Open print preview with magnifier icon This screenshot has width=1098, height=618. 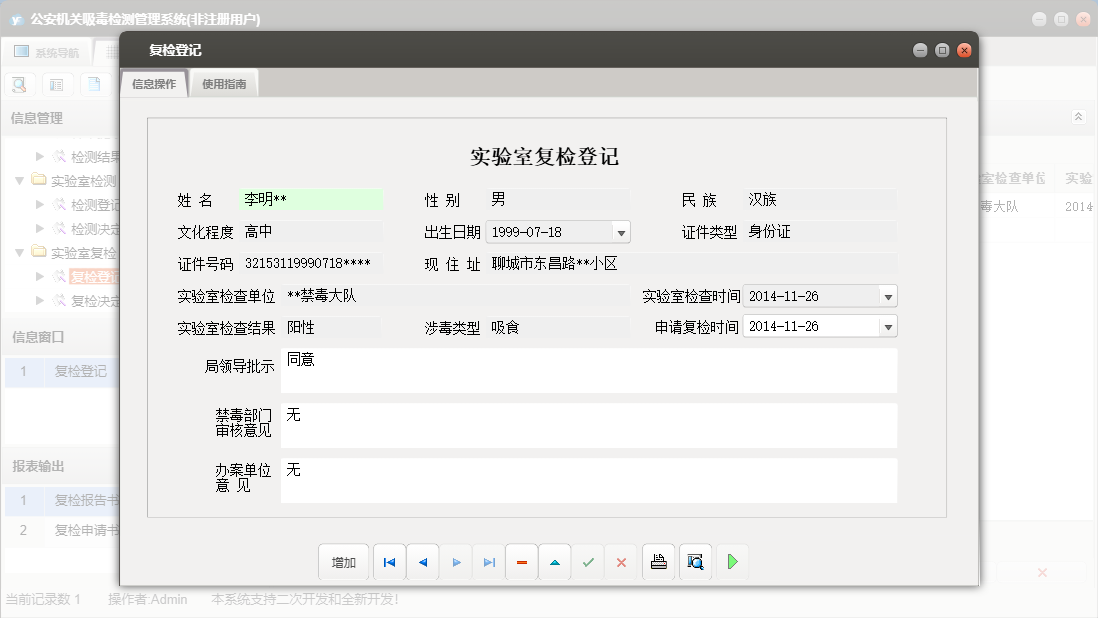click(695, 562)
